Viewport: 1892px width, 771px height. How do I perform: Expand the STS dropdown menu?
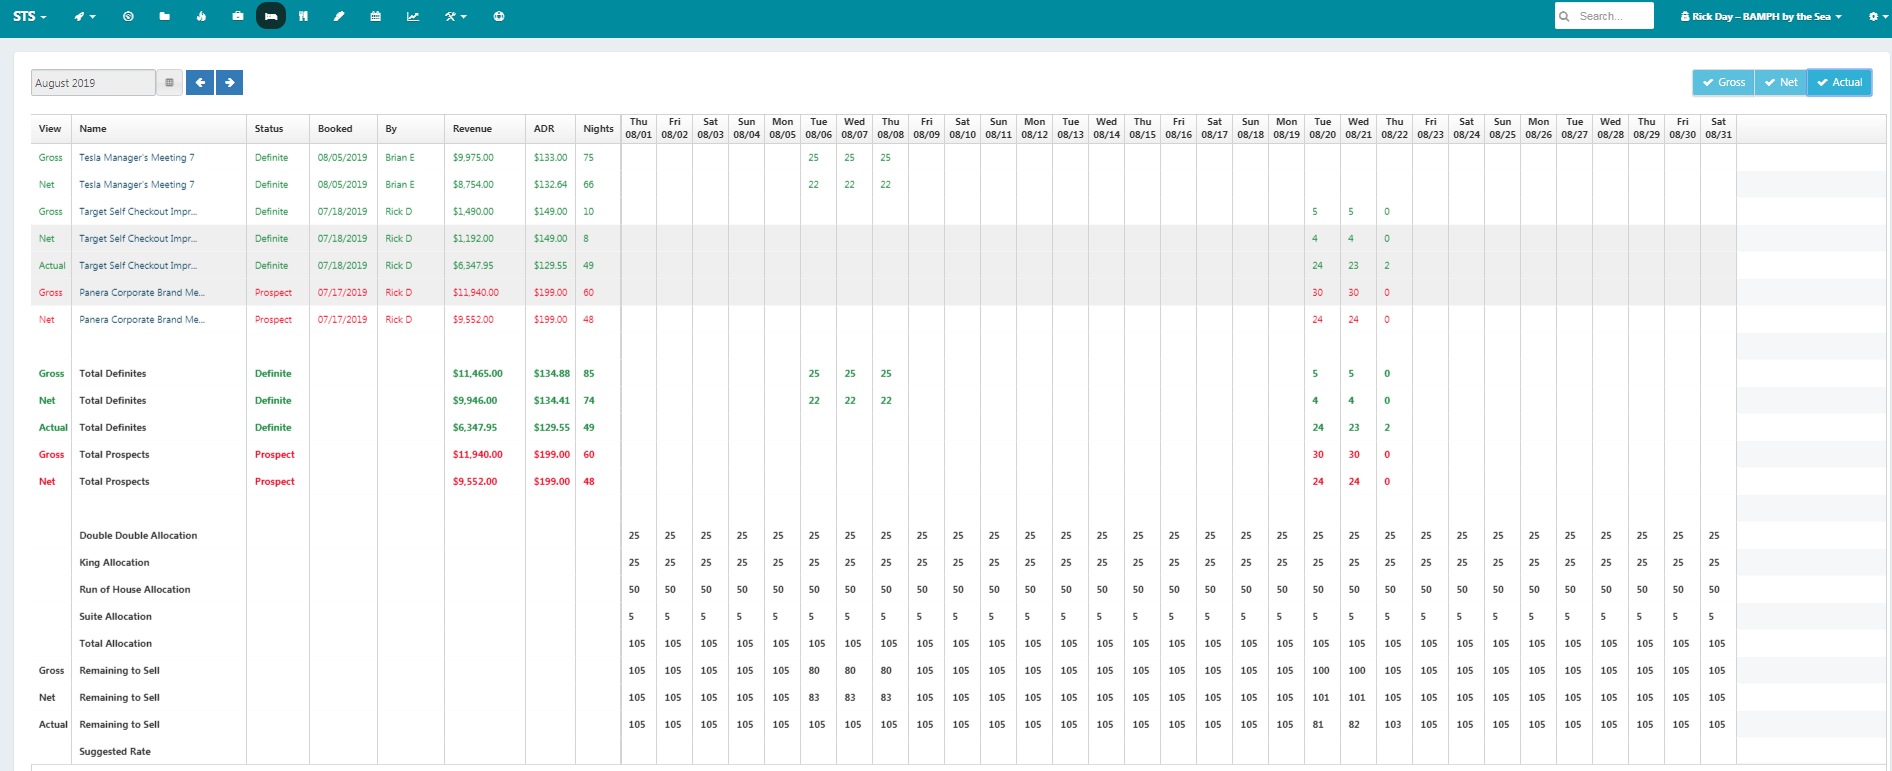[x=29, y=16]
